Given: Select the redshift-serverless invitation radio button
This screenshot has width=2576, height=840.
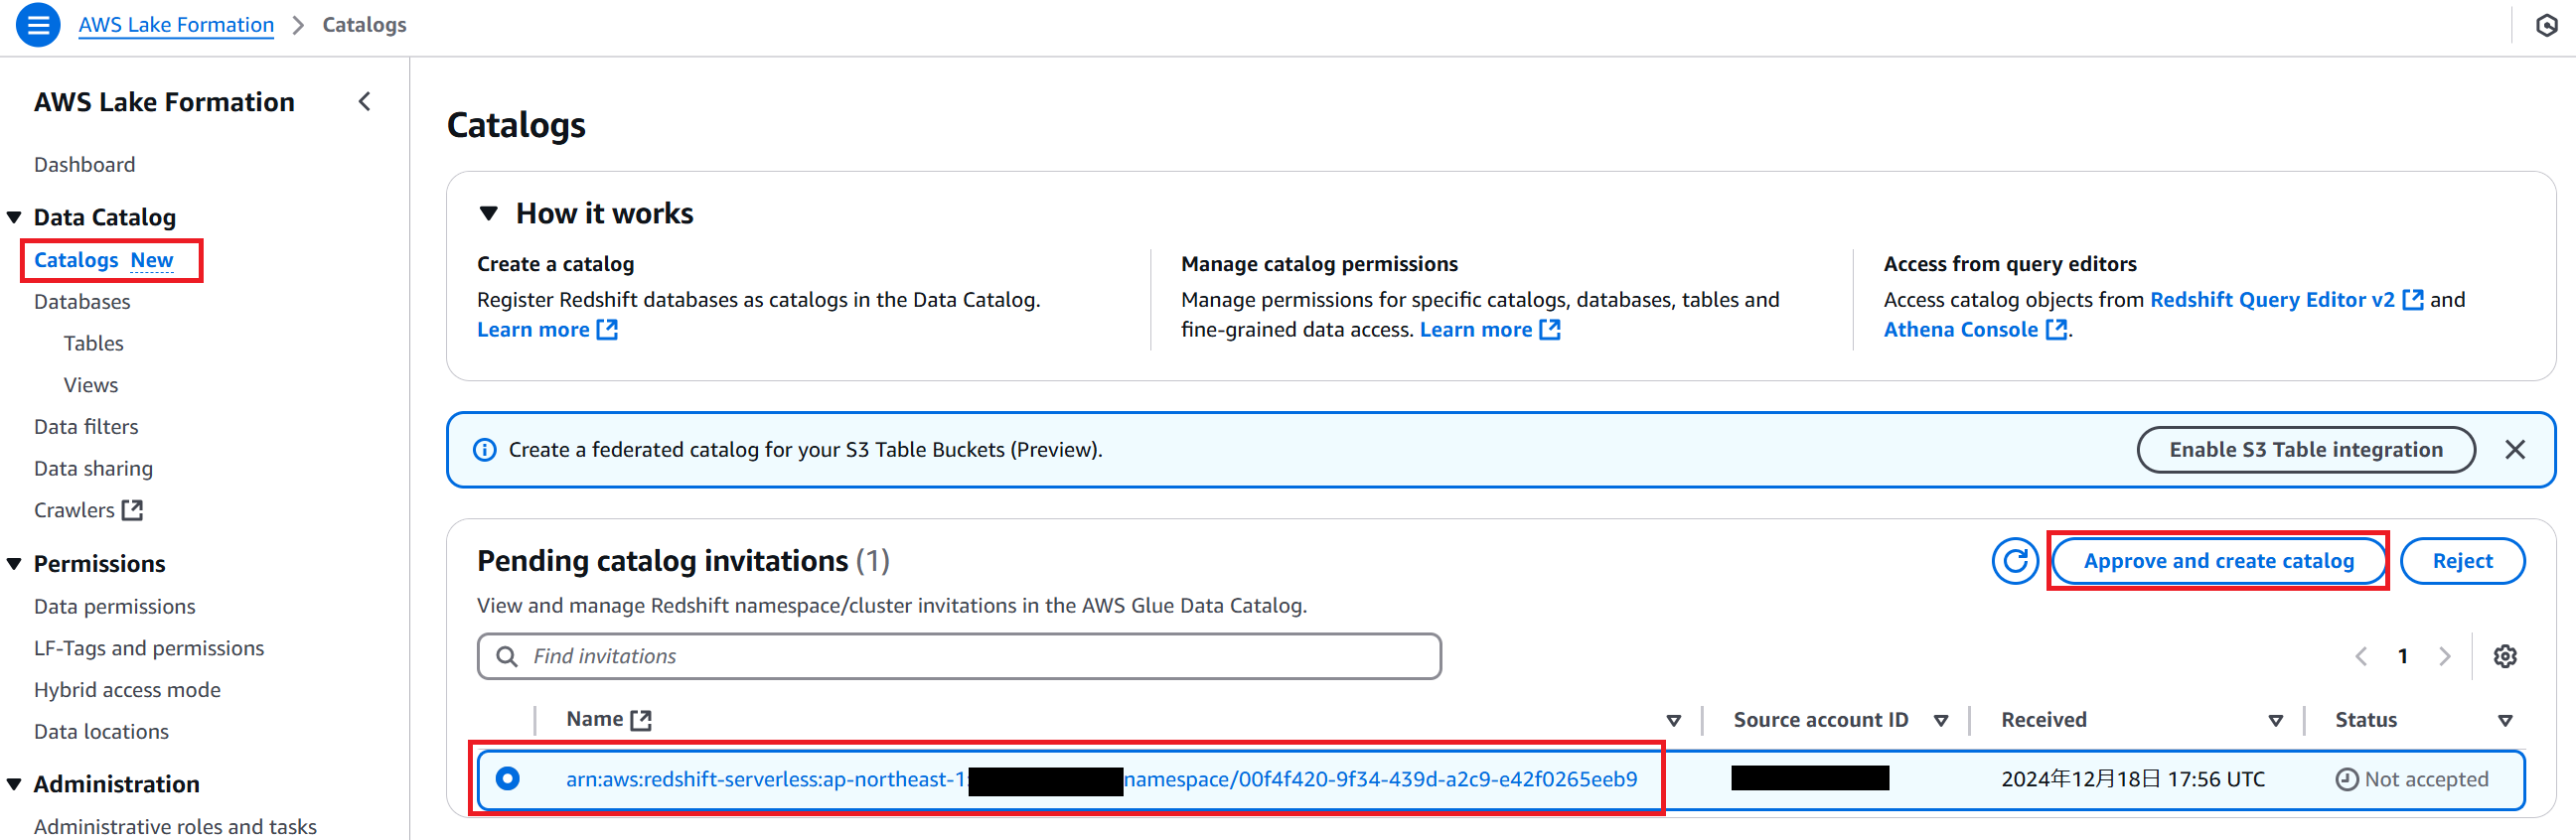Looking at the screenshot, I should click(x=508, y=778).
